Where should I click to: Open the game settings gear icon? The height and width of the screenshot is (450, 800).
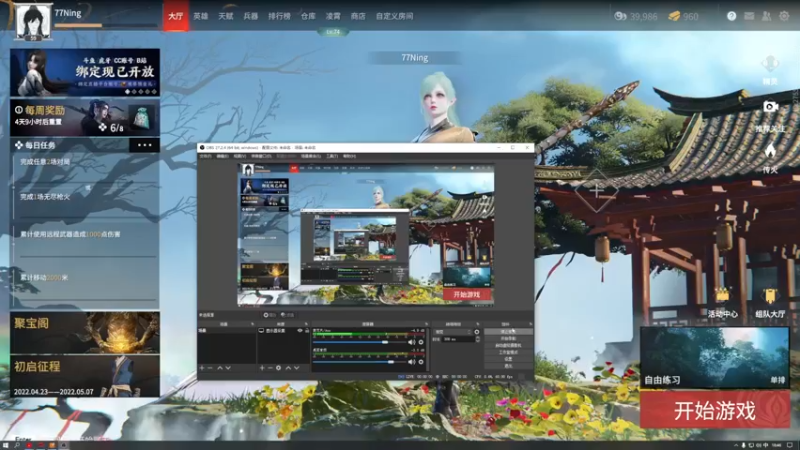[784, 16]
